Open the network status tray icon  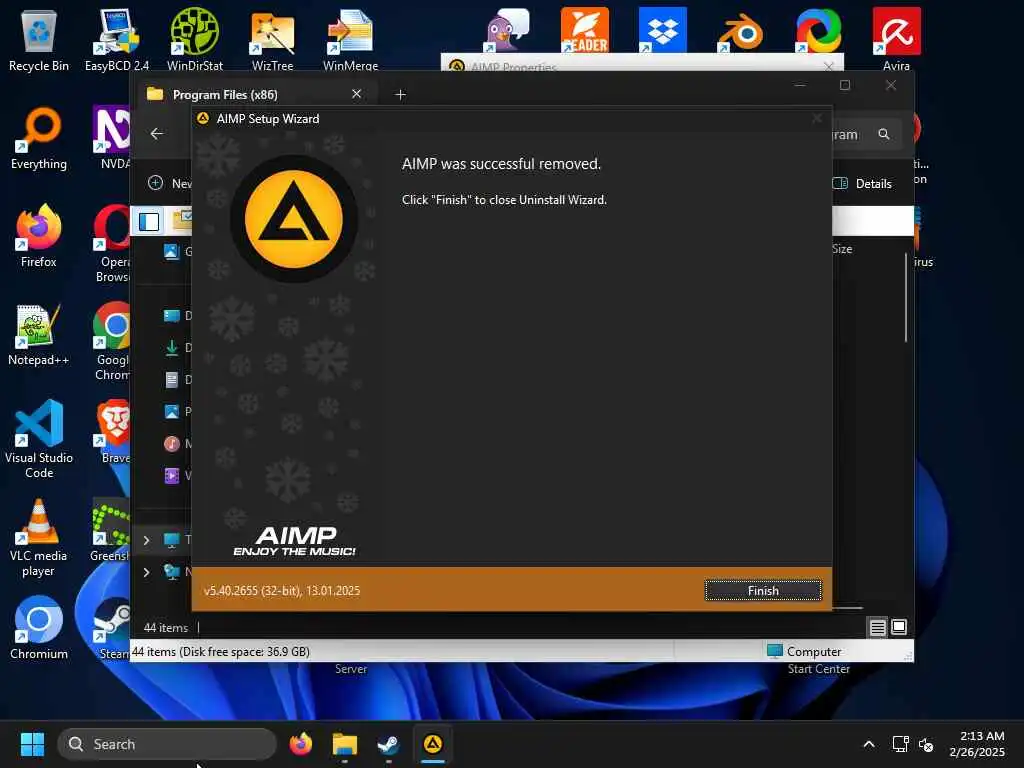click(x=901, y=744)
